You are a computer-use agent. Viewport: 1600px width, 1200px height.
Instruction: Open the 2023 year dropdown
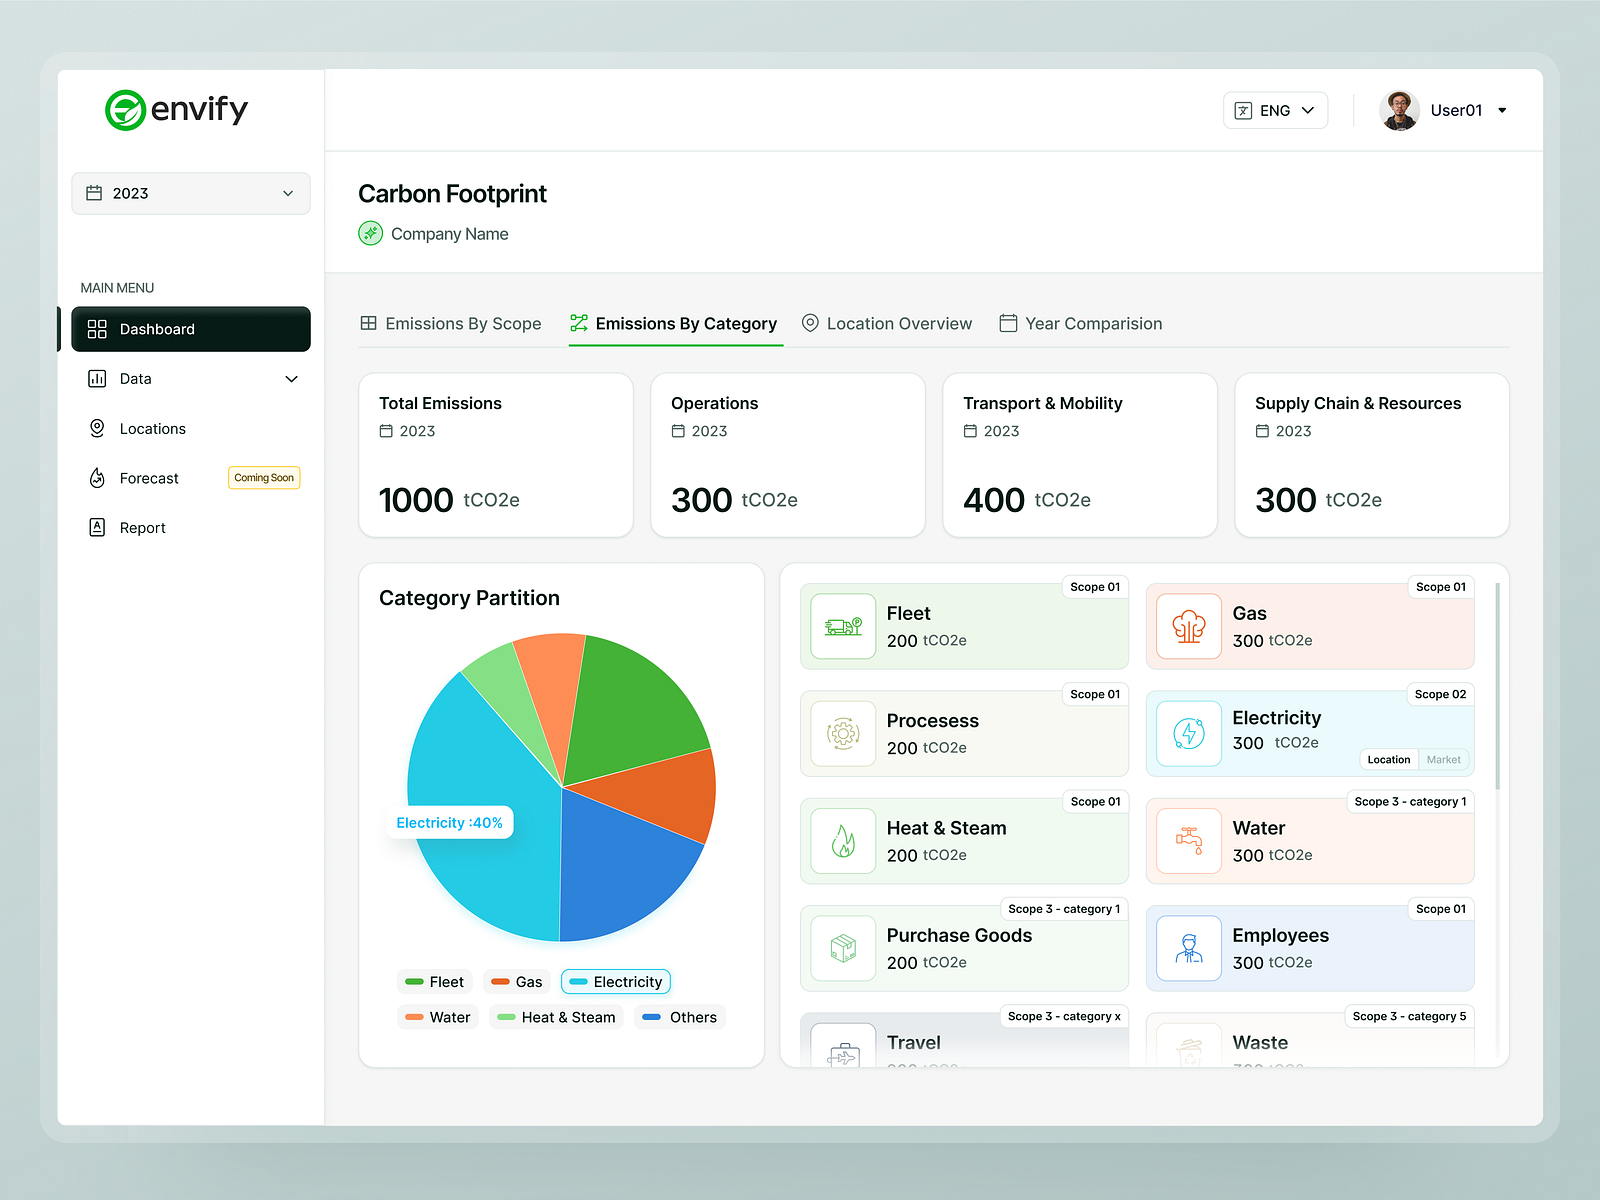point(190,193)
